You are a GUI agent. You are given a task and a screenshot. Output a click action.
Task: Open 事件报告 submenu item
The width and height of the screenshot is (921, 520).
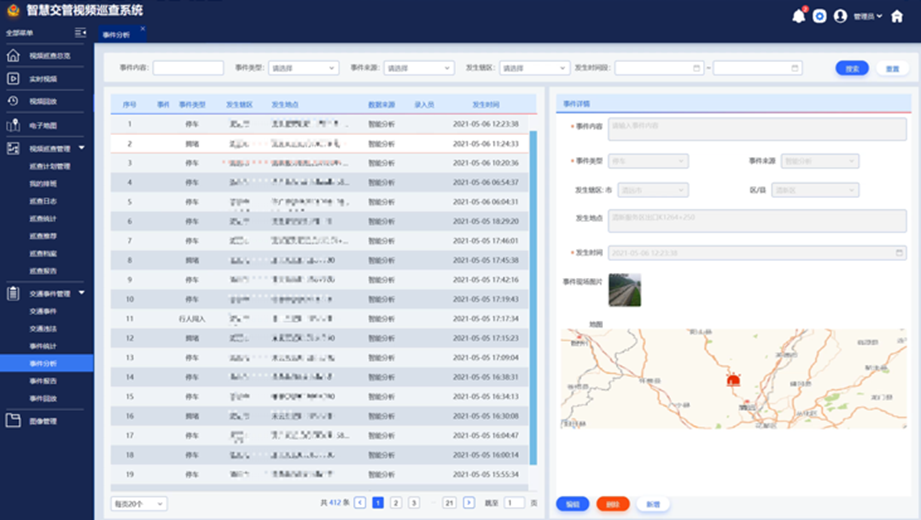coord(43,381)
